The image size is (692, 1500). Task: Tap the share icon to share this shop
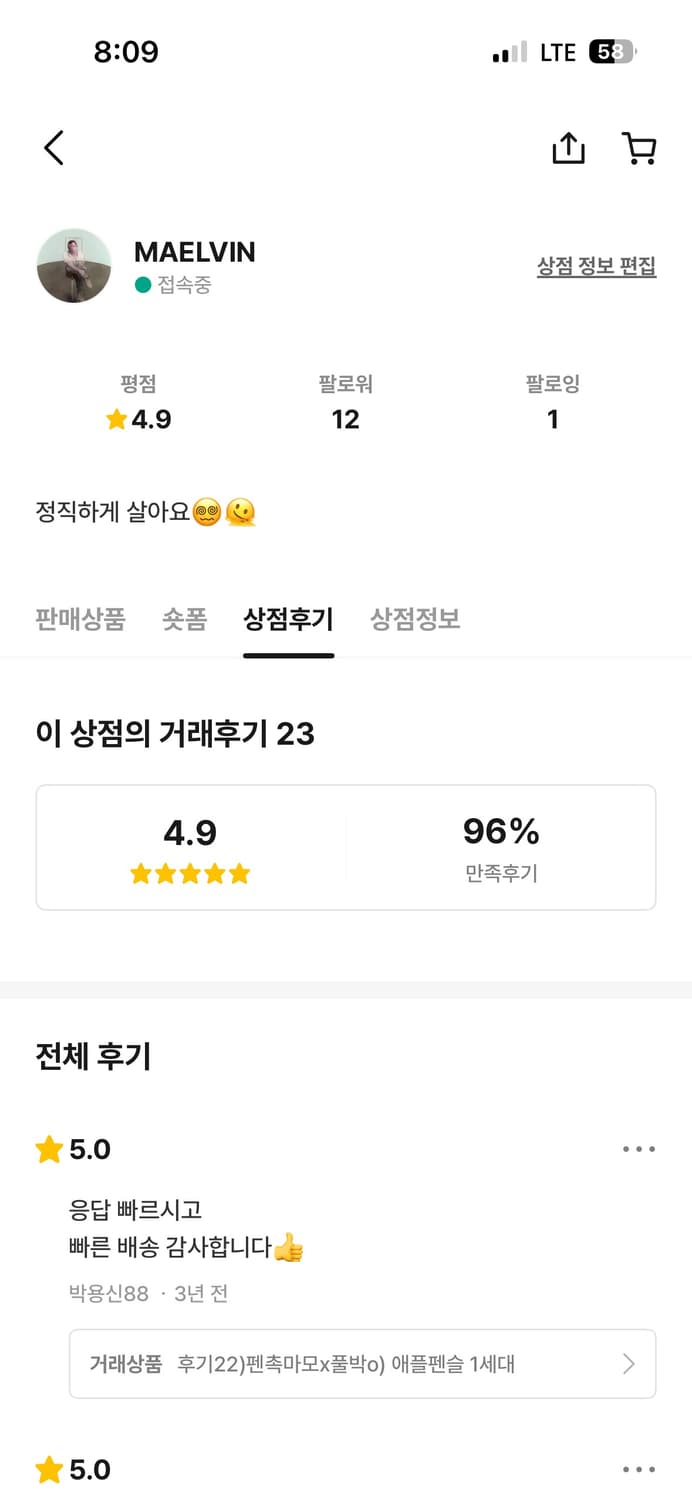click(568, 147)
